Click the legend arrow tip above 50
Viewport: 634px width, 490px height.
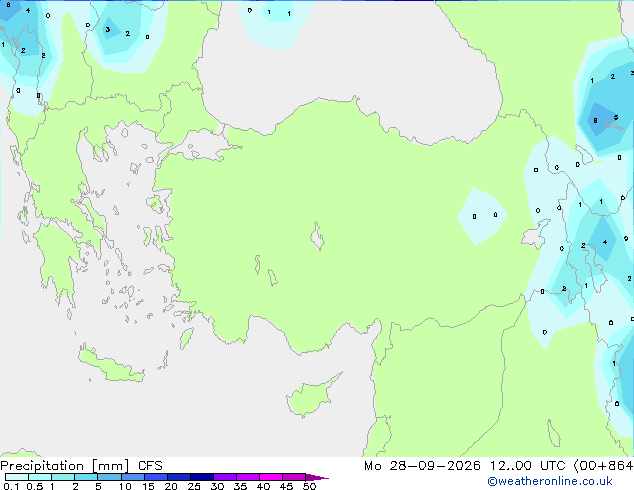[317, 477]
